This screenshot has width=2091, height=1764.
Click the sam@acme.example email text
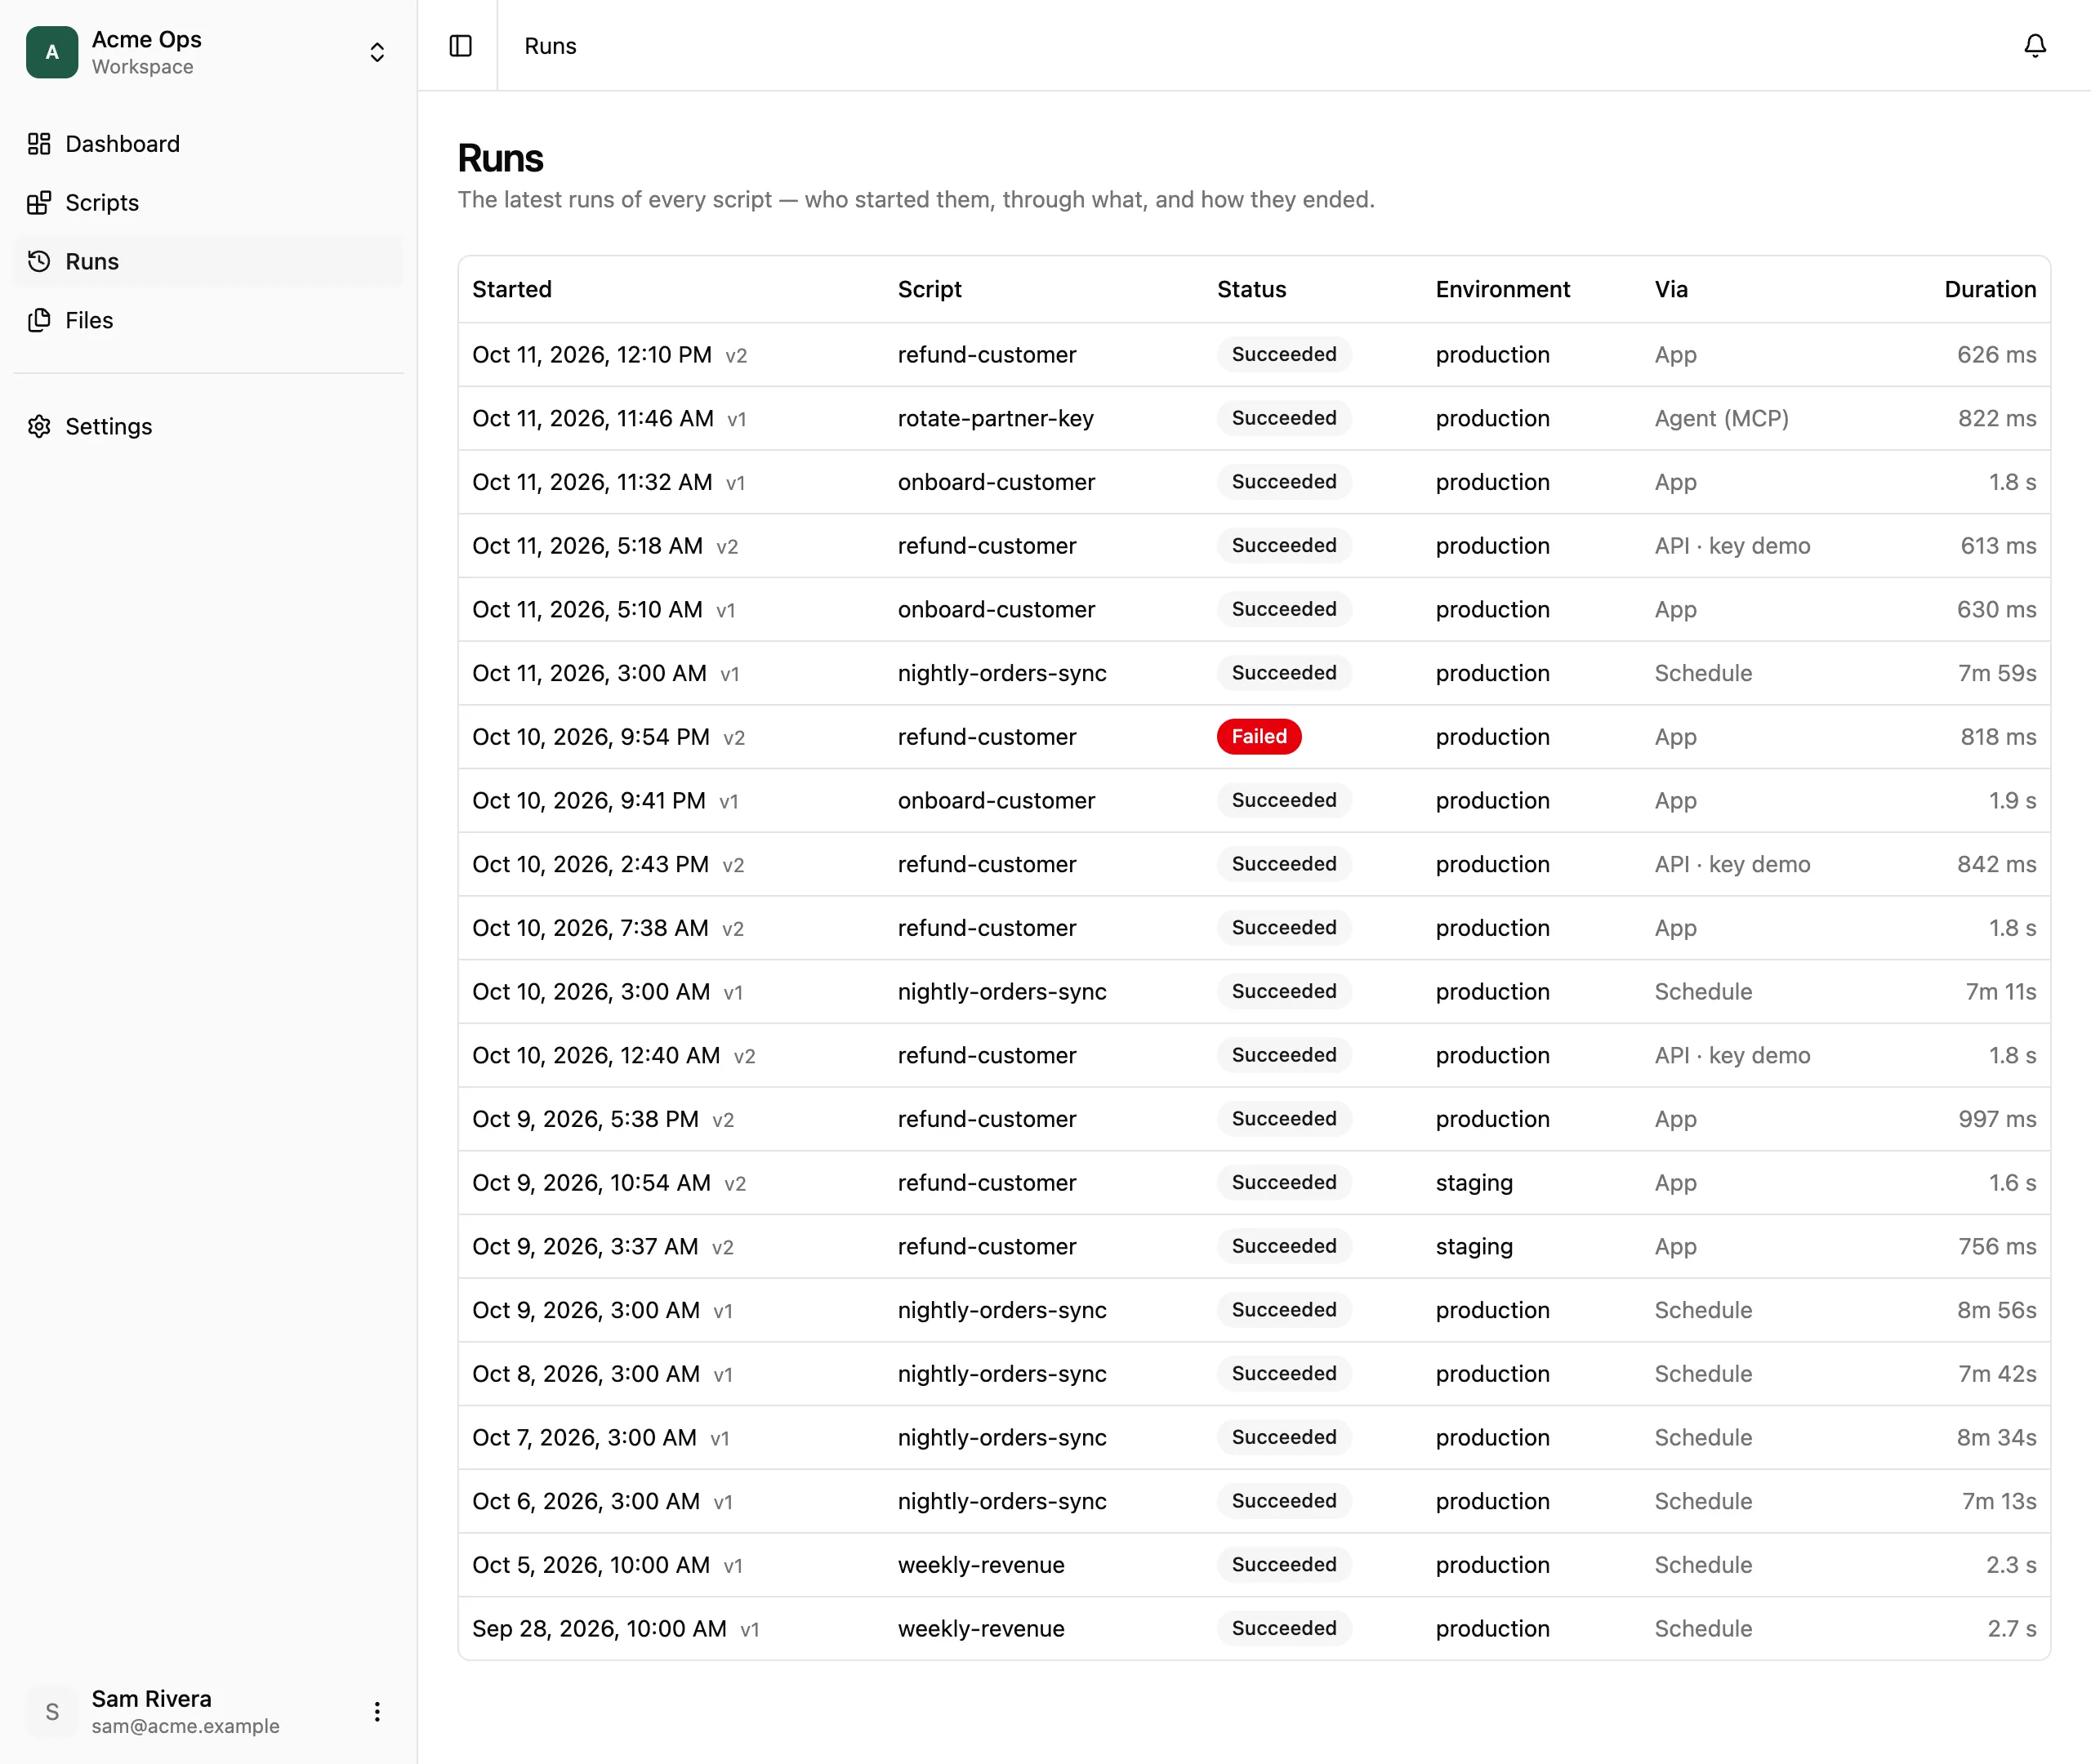[185, 1726]
